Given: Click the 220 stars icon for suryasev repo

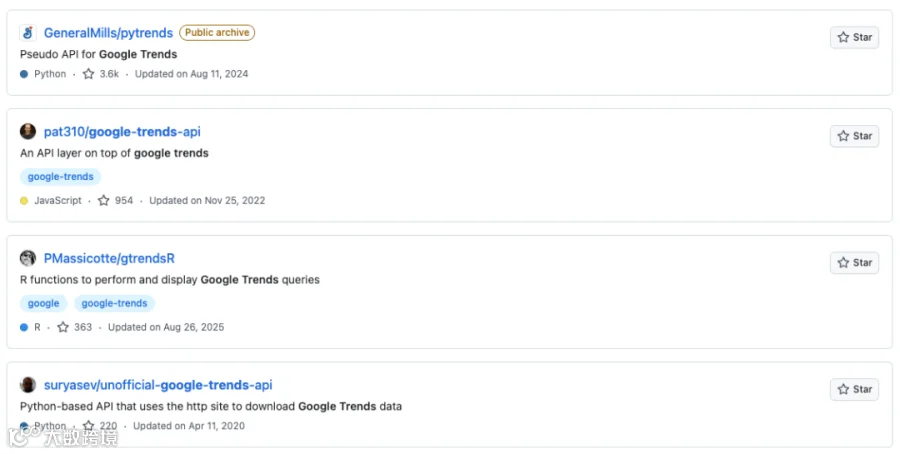Looking at the screenshot, I should 88,426.
